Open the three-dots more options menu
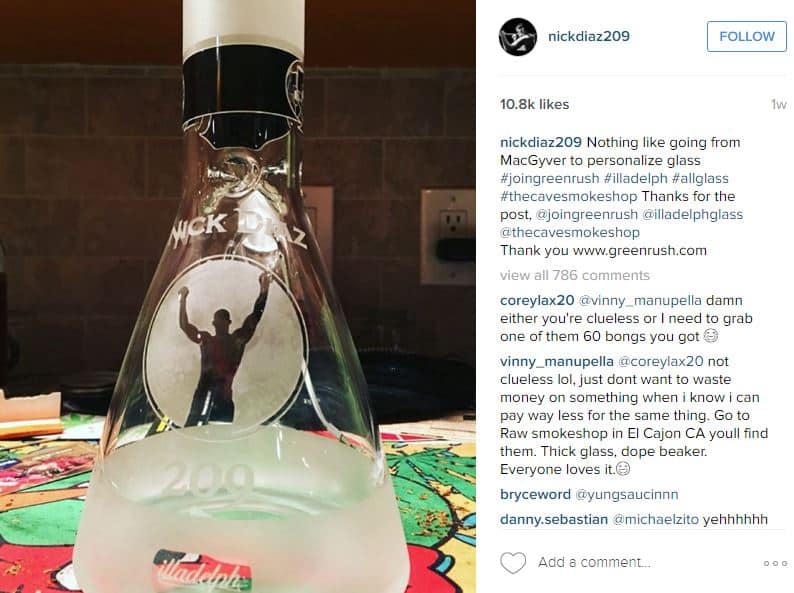The width and height of the screenshot is (794, 593). 775,563
